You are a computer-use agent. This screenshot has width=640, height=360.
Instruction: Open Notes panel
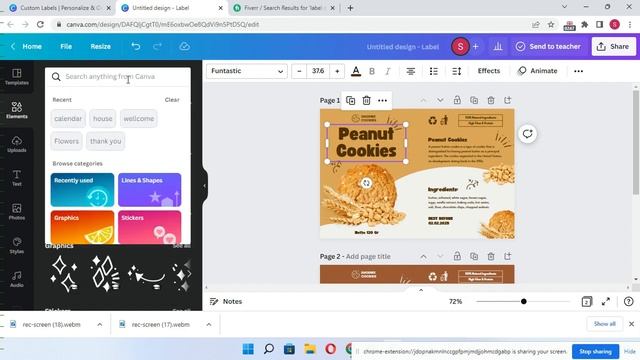tap(226, 302)
